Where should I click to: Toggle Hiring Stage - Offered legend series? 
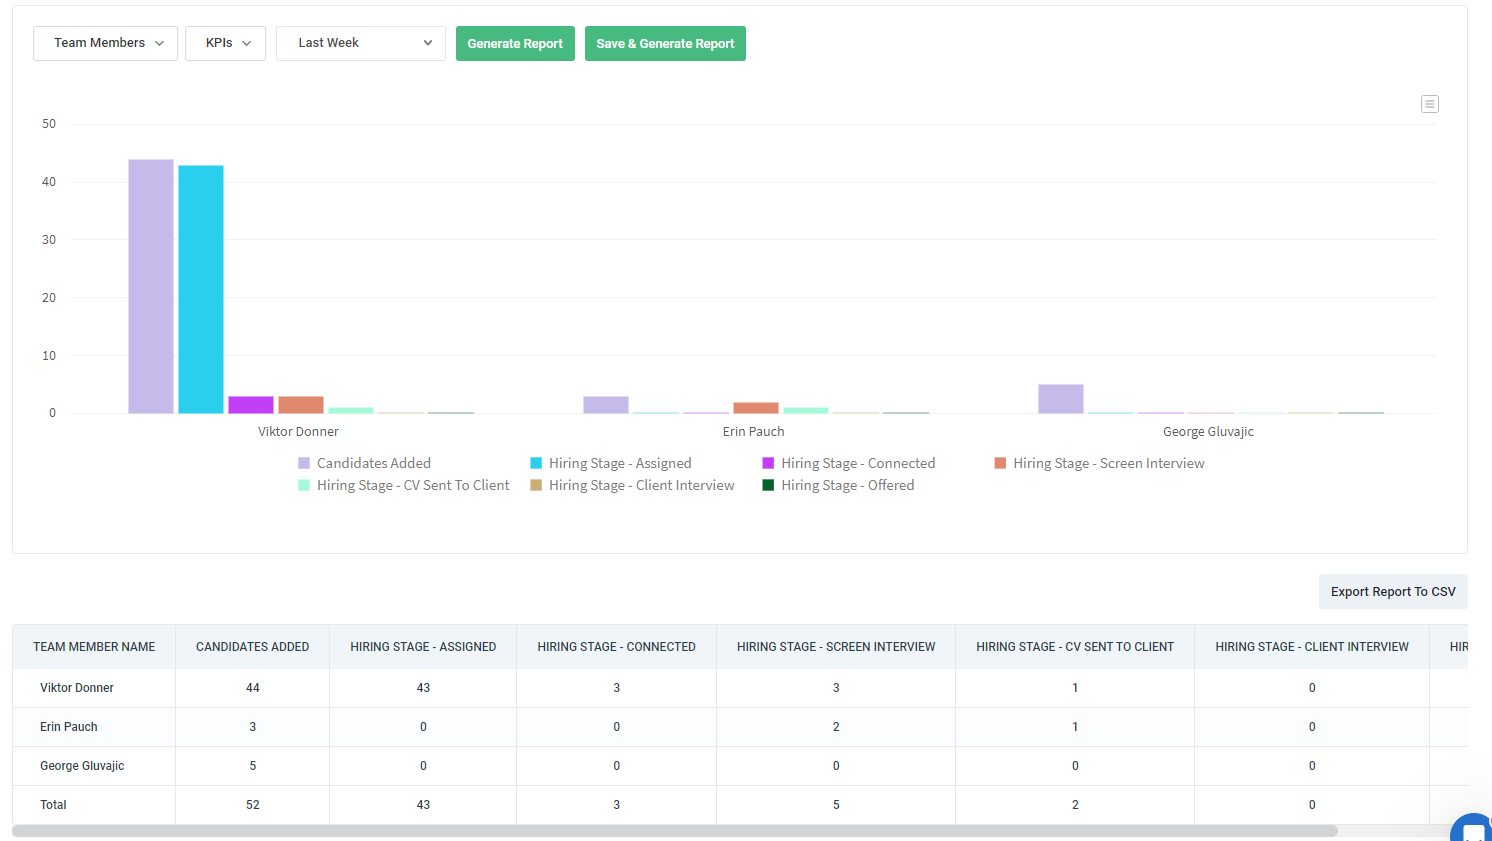[x=838, y=485]
